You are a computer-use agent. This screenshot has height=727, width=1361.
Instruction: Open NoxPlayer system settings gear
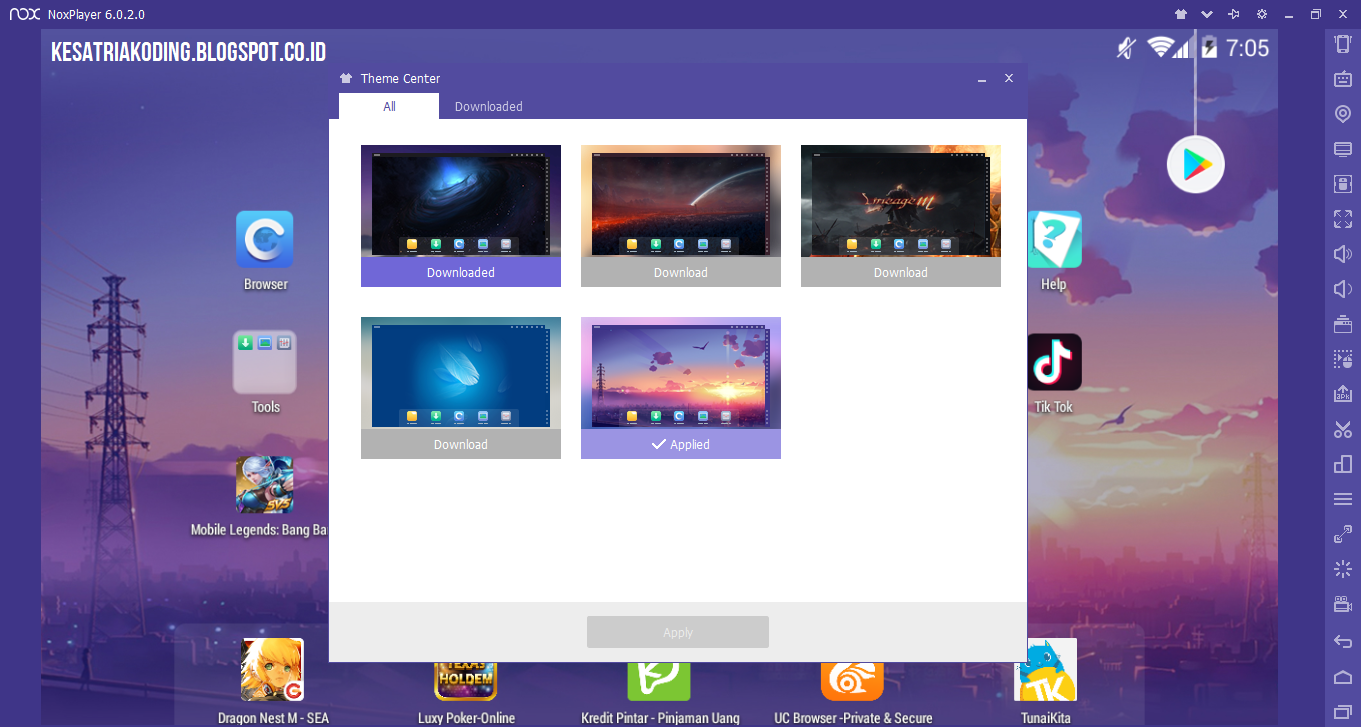(1261, 14)
